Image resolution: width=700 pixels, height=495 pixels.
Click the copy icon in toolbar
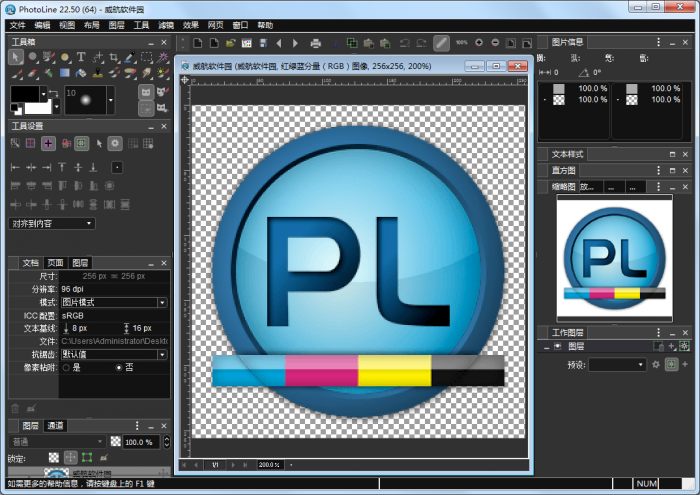(x=352, y=43)
